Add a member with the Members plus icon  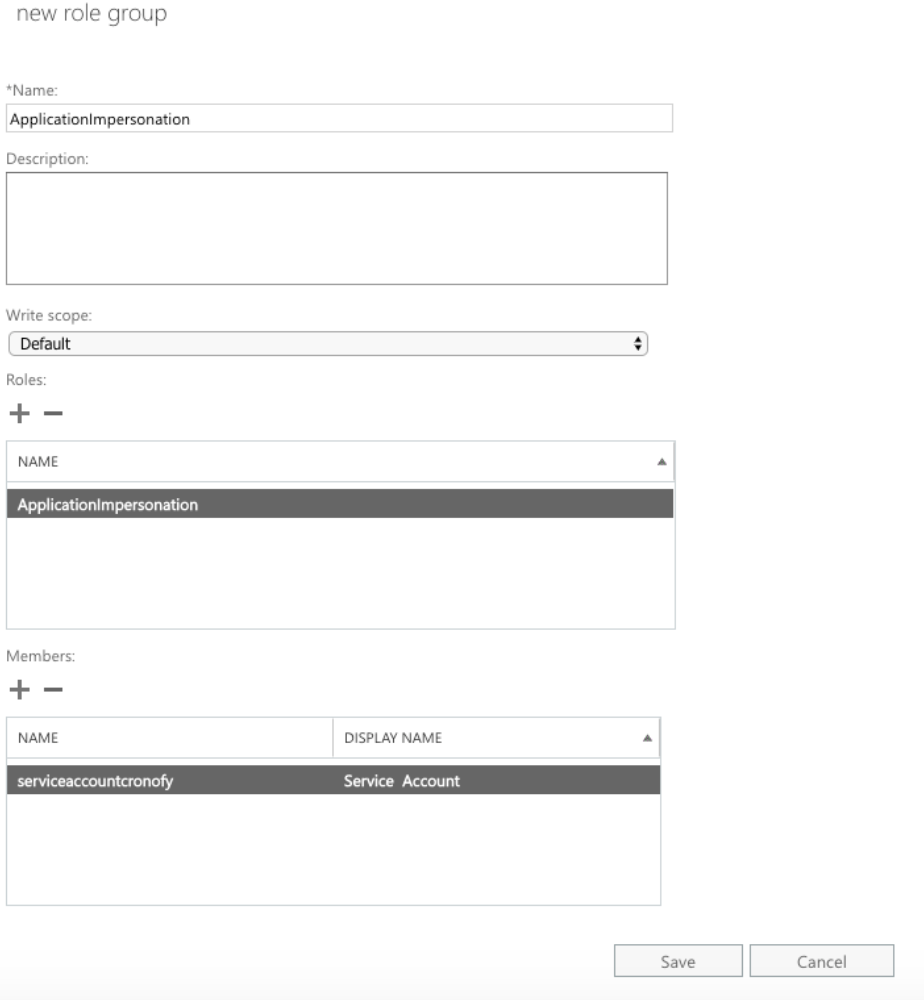[20, 689]
